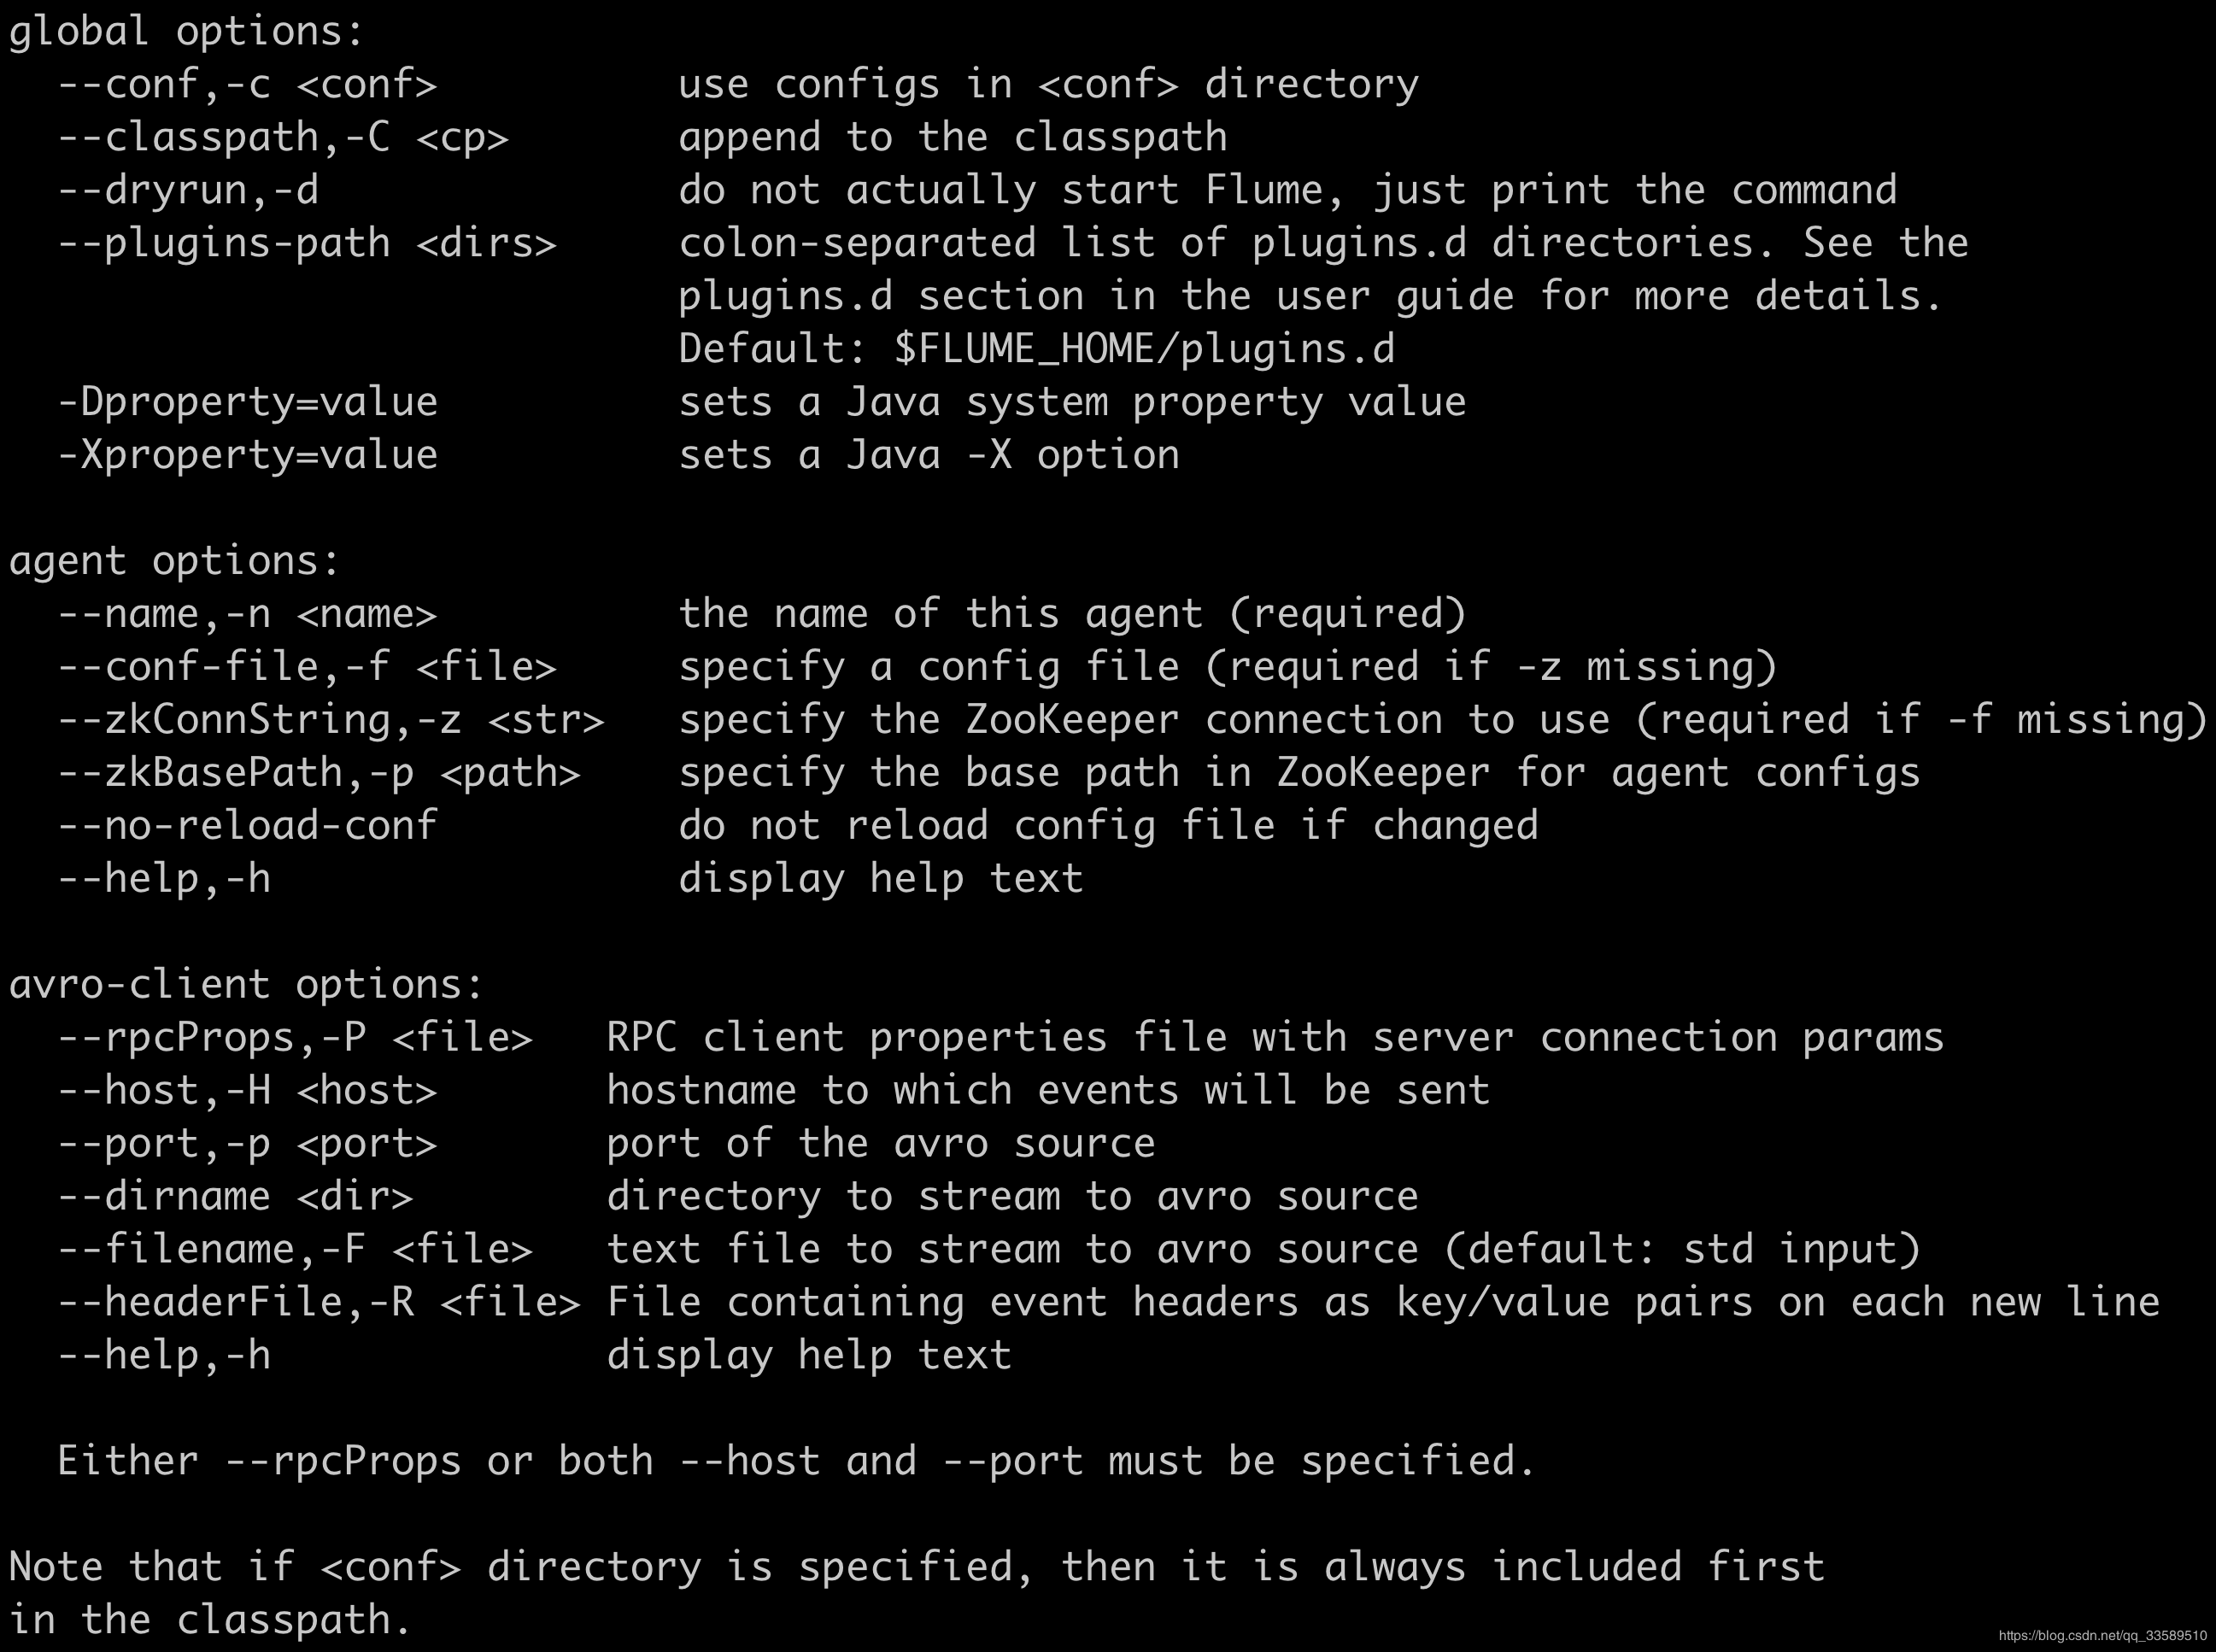This screenshot has width=2216, height=1652.
Task: Click the -Xproperty=value option
Action: (x=247, y=455)
